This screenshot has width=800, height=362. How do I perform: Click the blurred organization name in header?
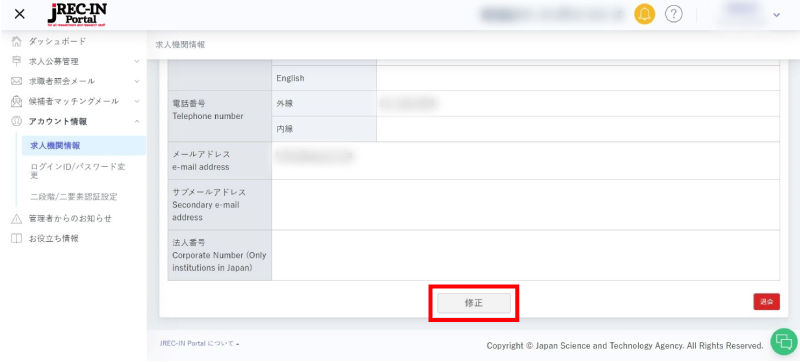pos(551,15)
